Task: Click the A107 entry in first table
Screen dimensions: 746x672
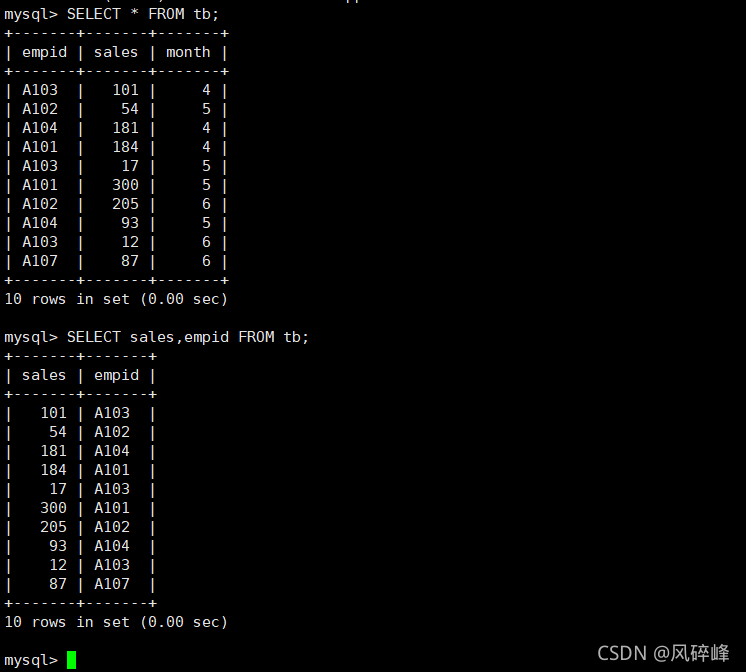Action: 40,261
